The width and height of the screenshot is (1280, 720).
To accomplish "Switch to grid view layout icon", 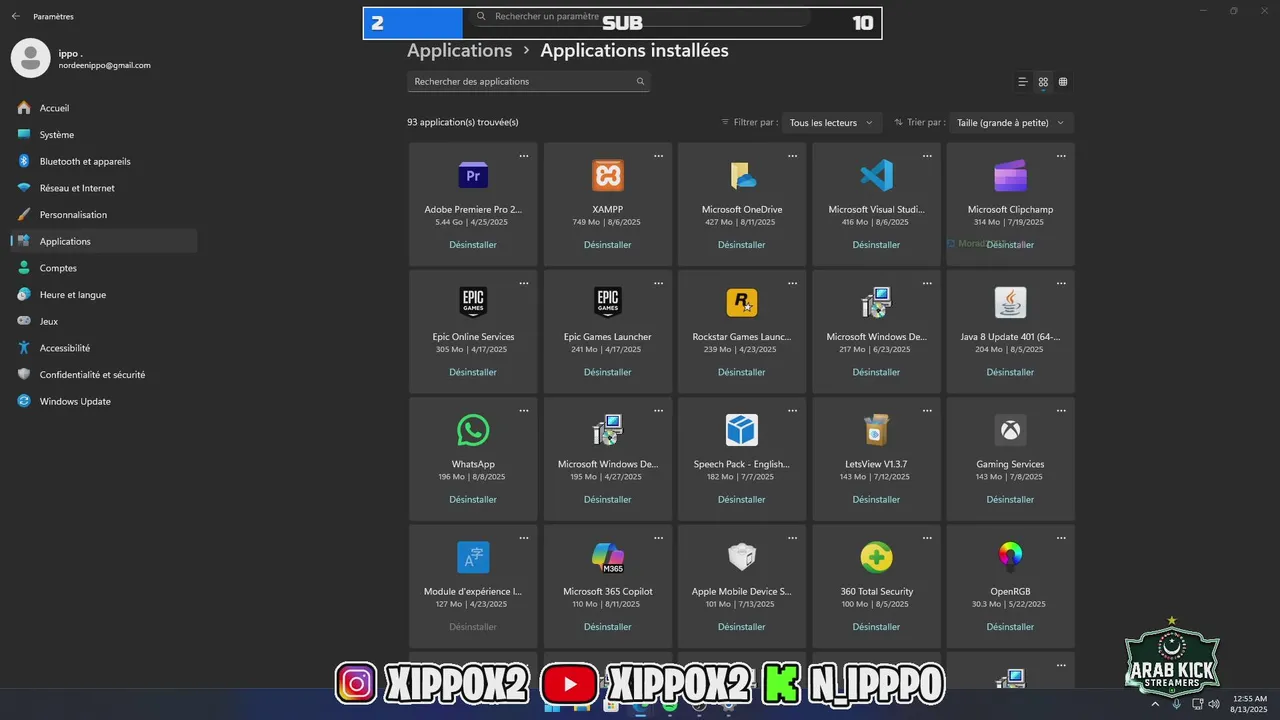I will pos(1043,82).
